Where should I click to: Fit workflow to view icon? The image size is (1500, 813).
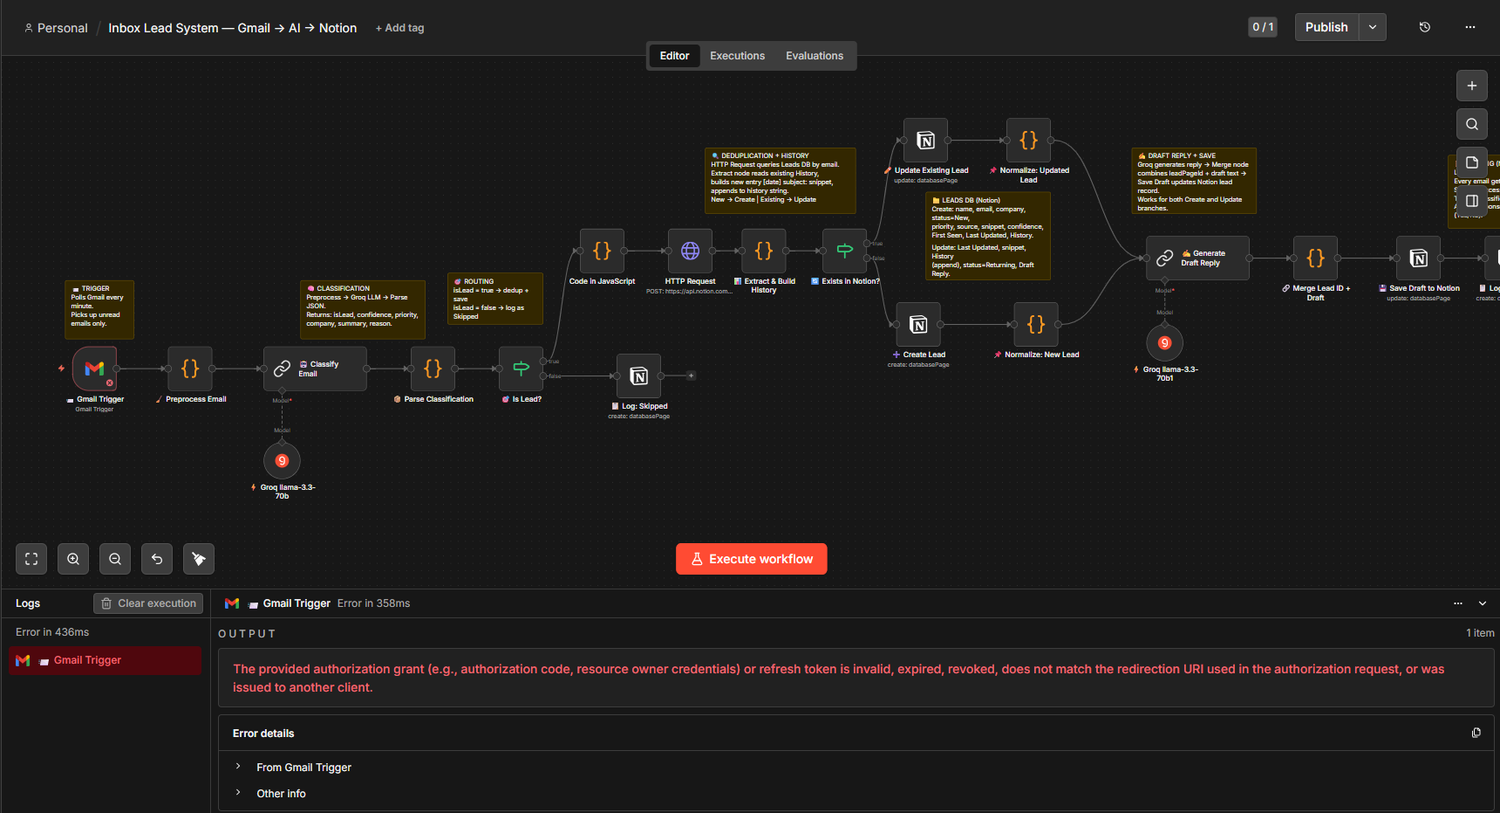(x=31, y=559)
